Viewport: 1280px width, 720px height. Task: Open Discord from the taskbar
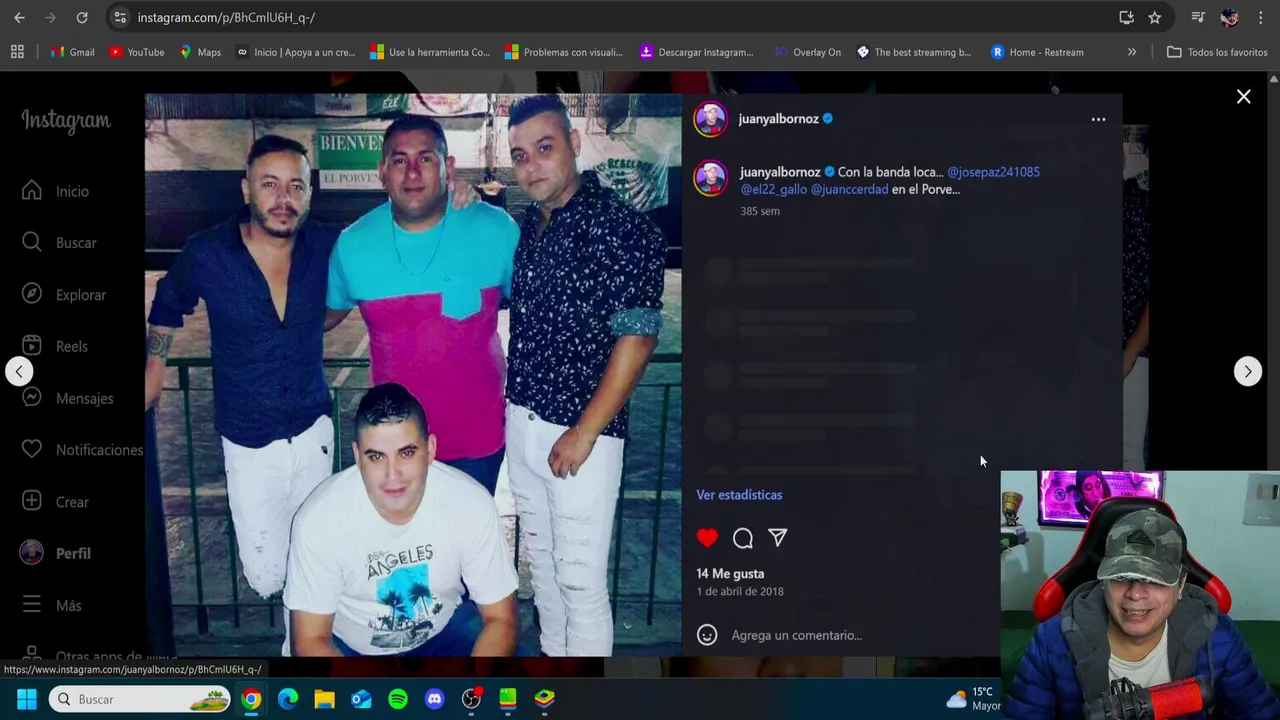434,699
